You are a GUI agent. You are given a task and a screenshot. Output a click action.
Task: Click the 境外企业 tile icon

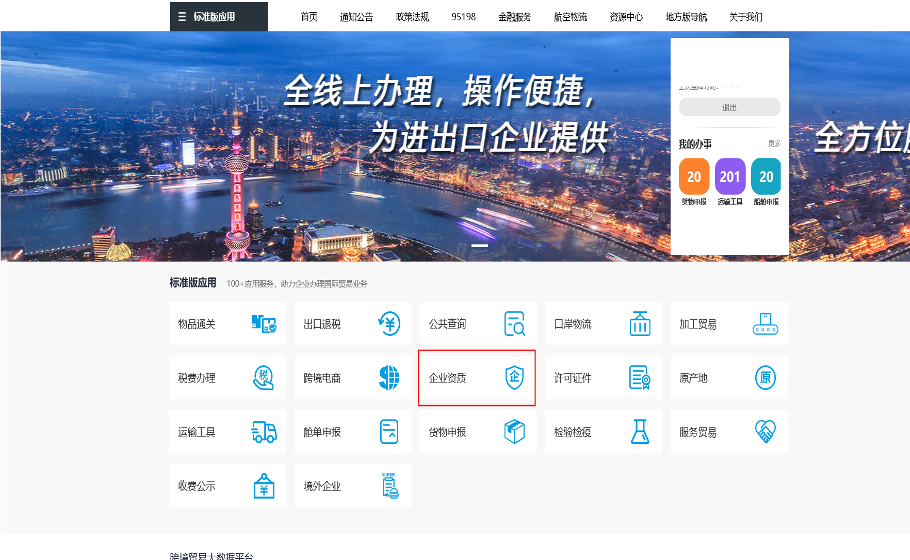click(390, 486)
